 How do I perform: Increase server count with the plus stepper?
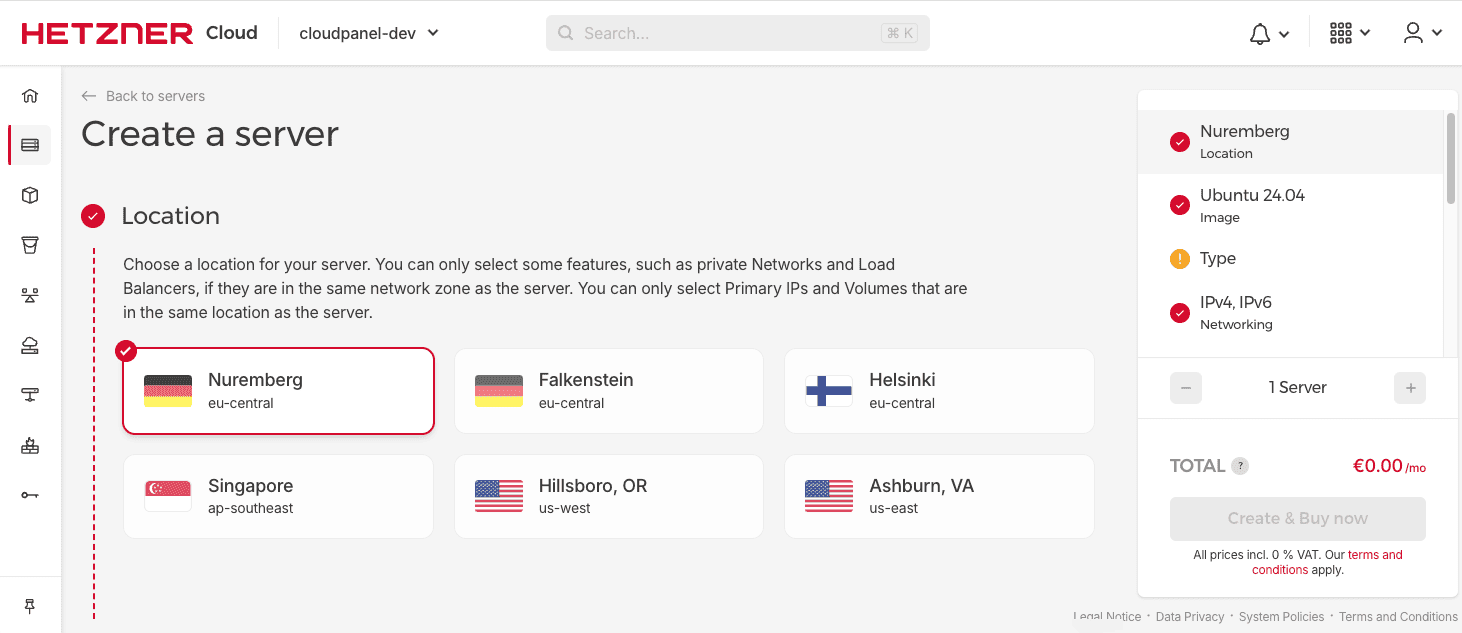tap(1410, 388)
